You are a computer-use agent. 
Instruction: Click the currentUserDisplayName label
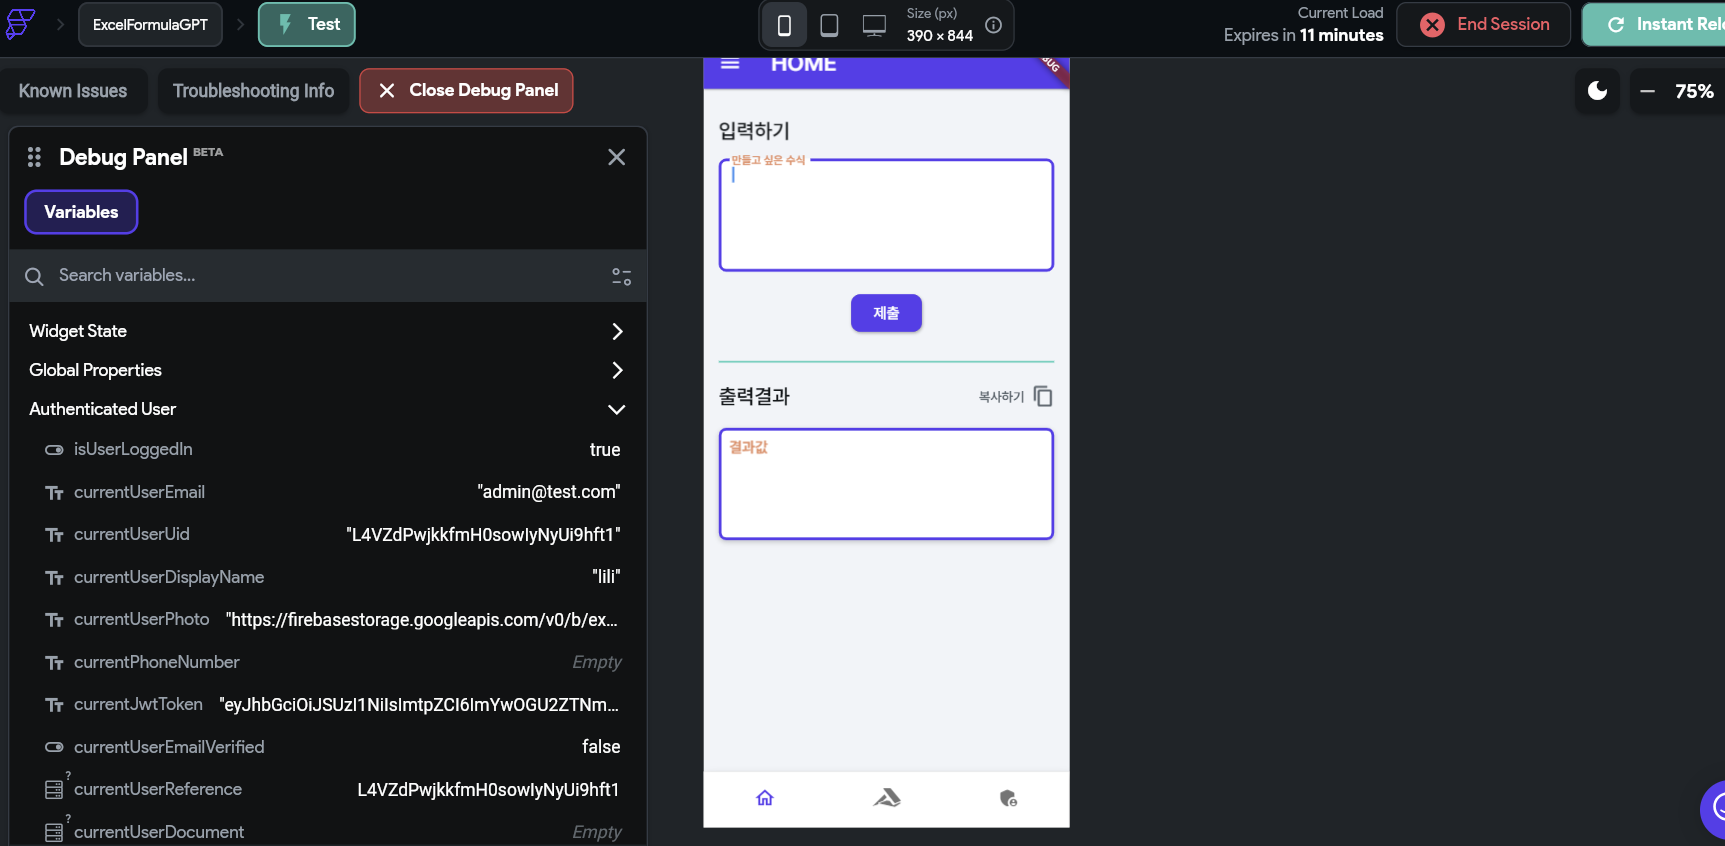(x=169, y=577)
